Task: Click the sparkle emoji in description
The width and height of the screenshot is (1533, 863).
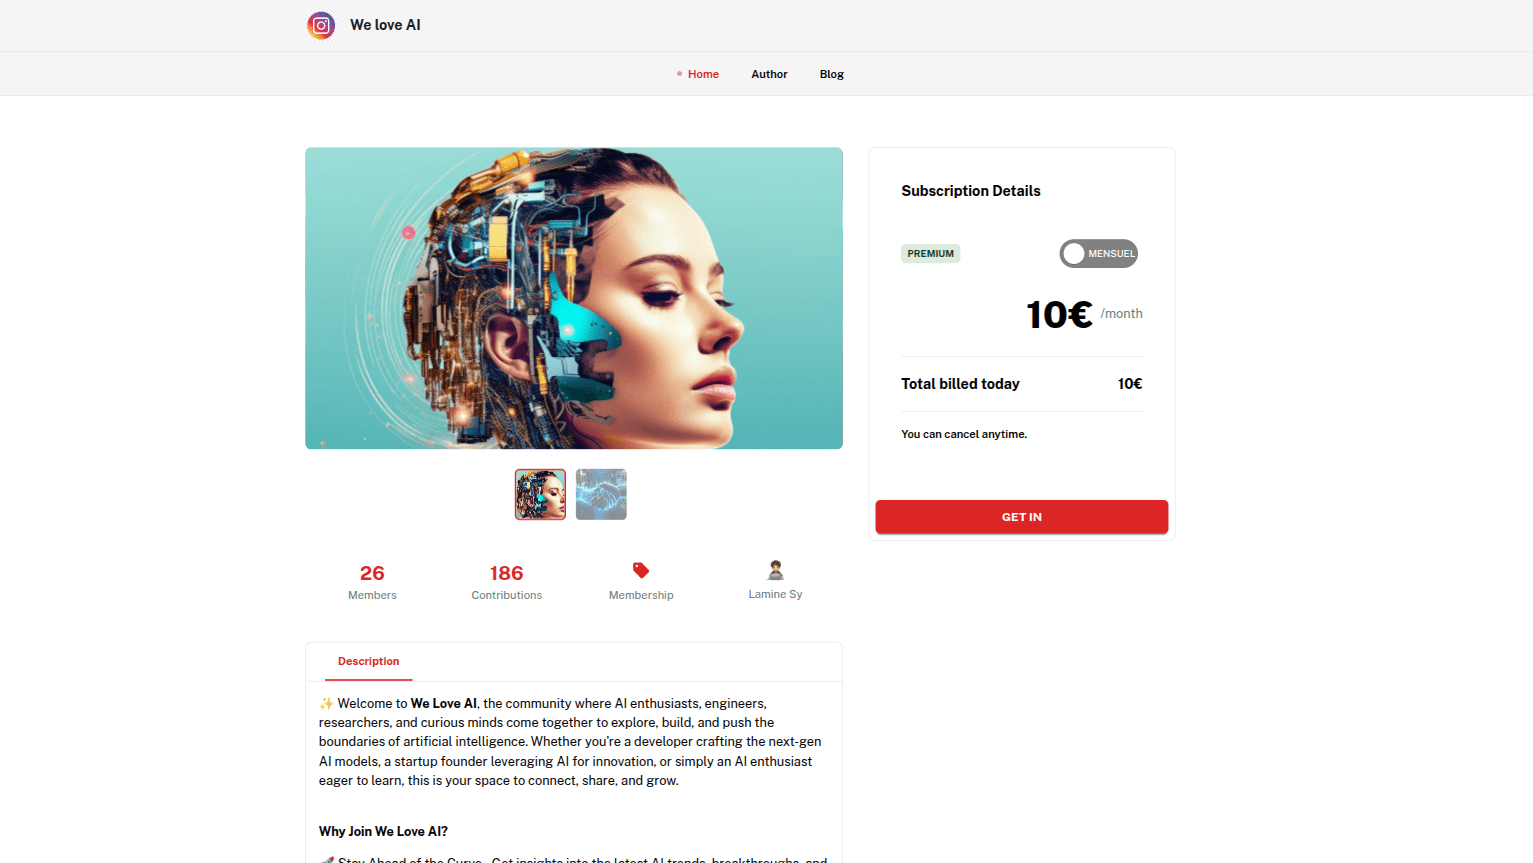Action: [x=326, y=703]
